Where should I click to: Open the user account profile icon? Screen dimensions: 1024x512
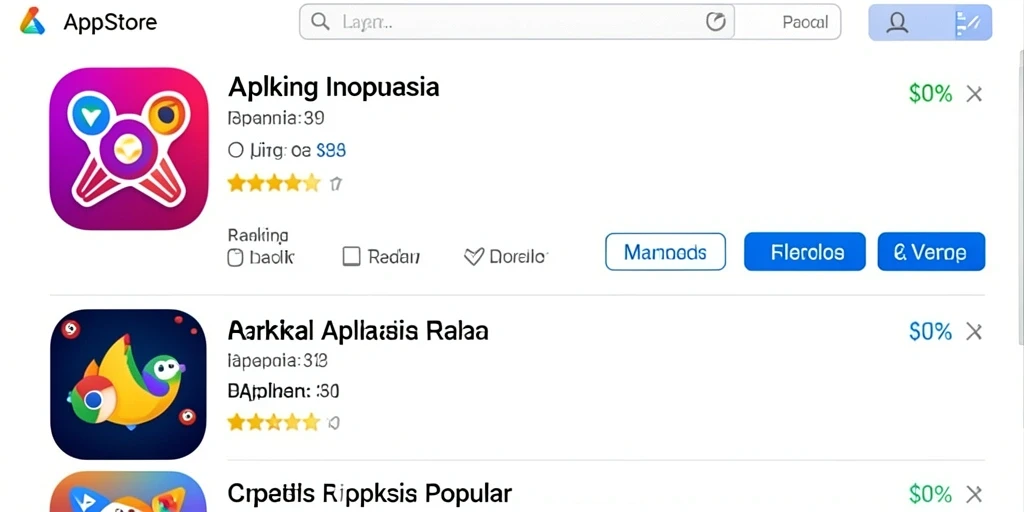[x=897, y=23]
